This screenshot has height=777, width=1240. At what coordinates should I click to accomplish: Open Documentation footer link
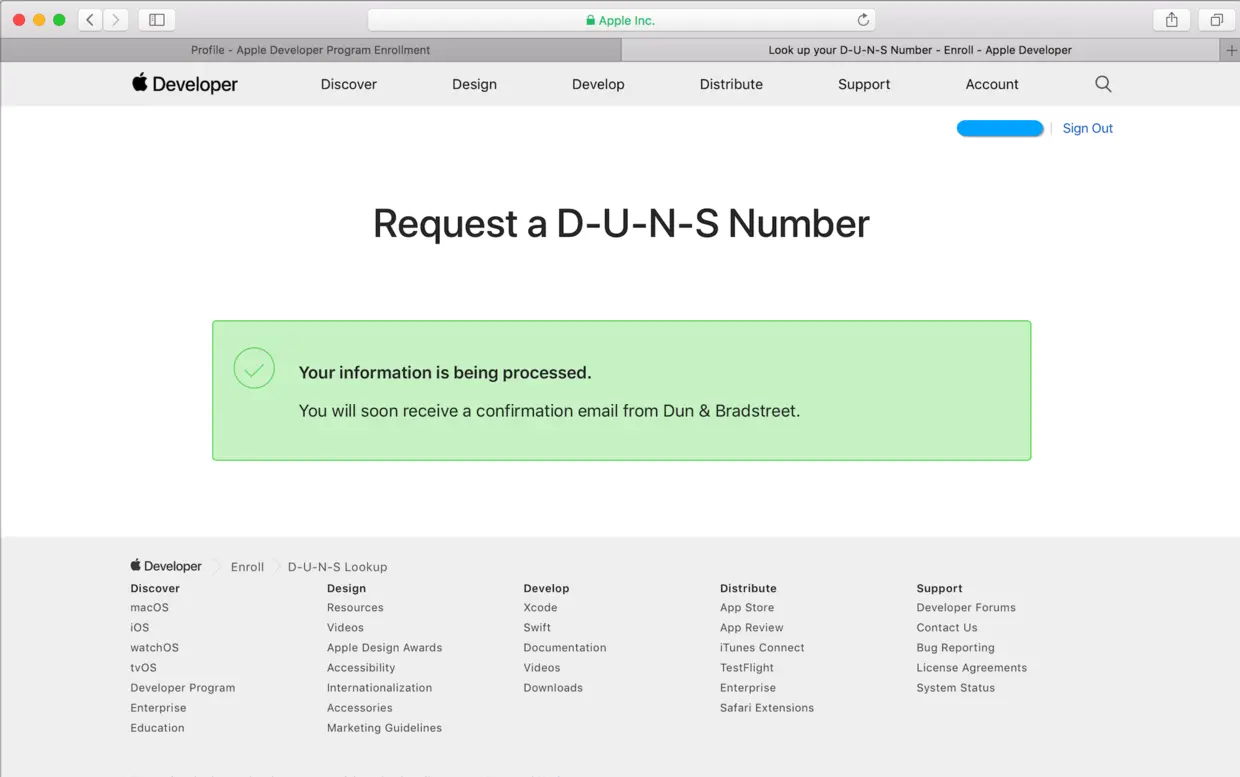click(565, 648)
